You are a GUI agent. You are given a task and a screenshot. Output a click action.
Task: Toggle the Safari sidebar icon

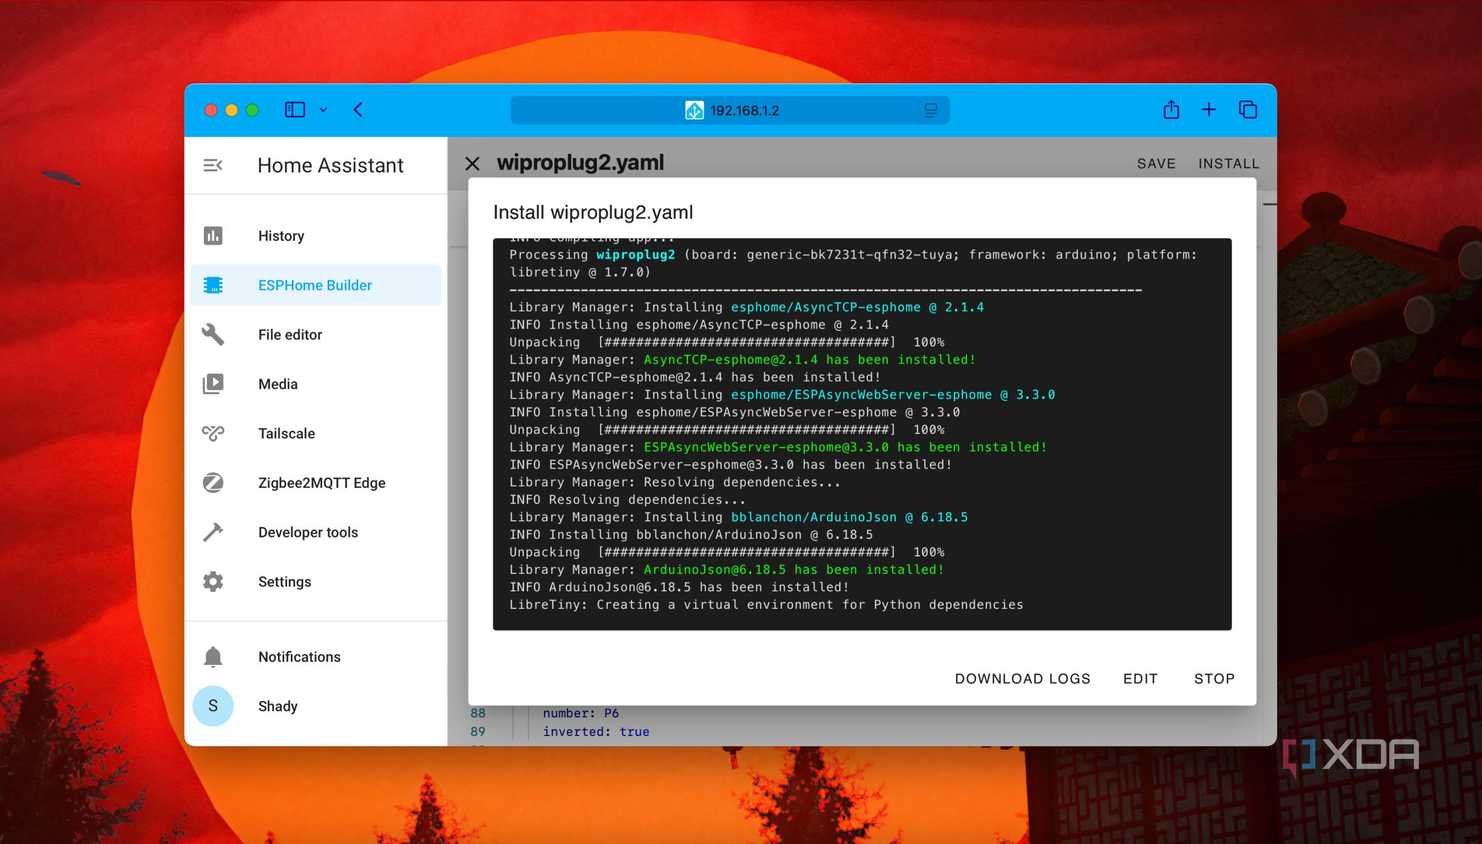pos(295,110)
